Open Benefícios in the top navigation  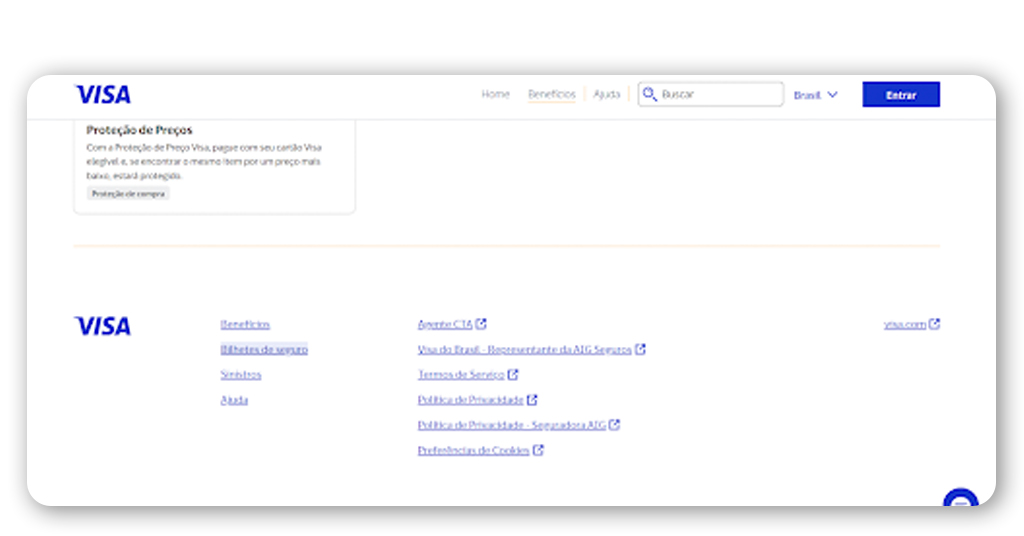552,94
